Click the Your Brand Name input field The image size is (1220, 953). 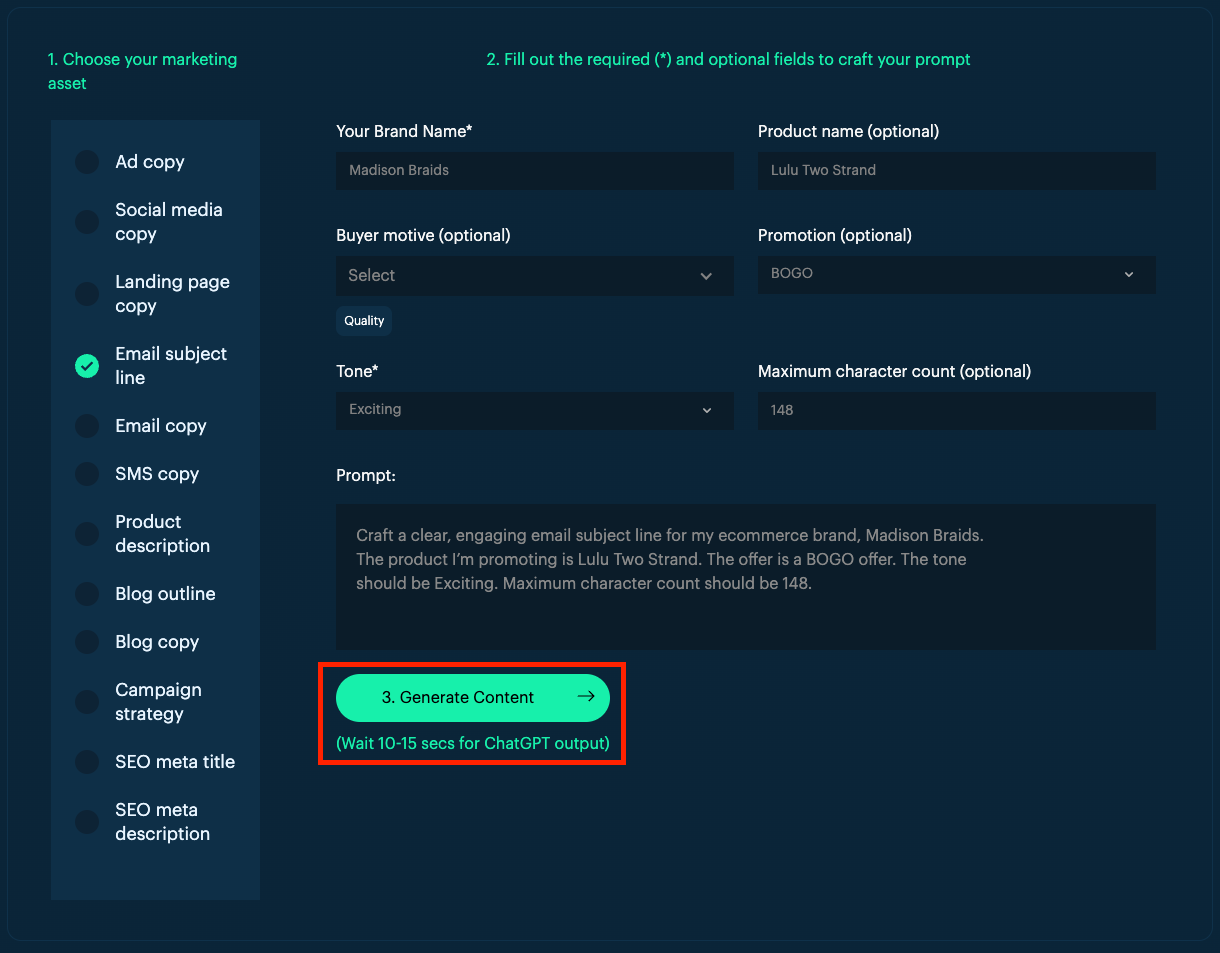(535, 170)
